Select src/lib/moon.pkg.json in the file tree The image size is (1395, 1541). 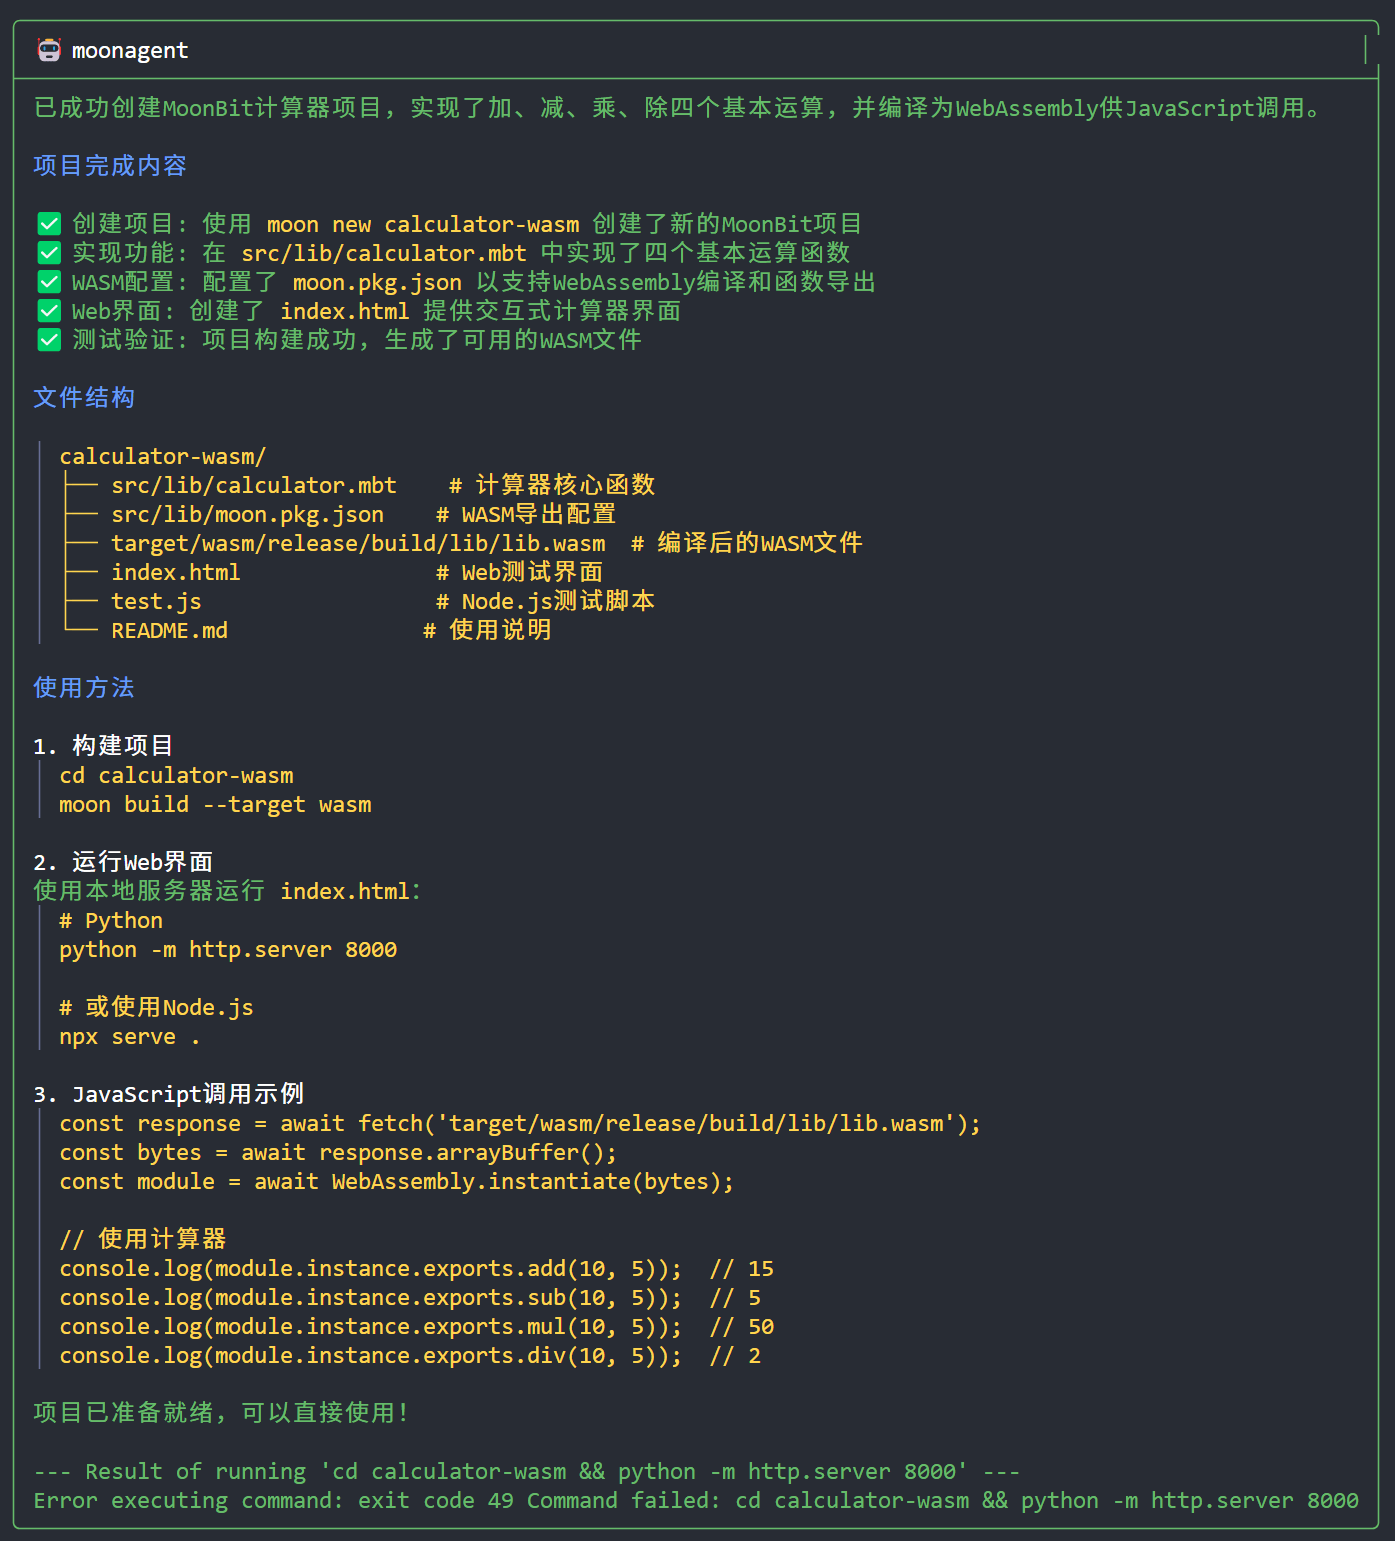click(247, 515)
